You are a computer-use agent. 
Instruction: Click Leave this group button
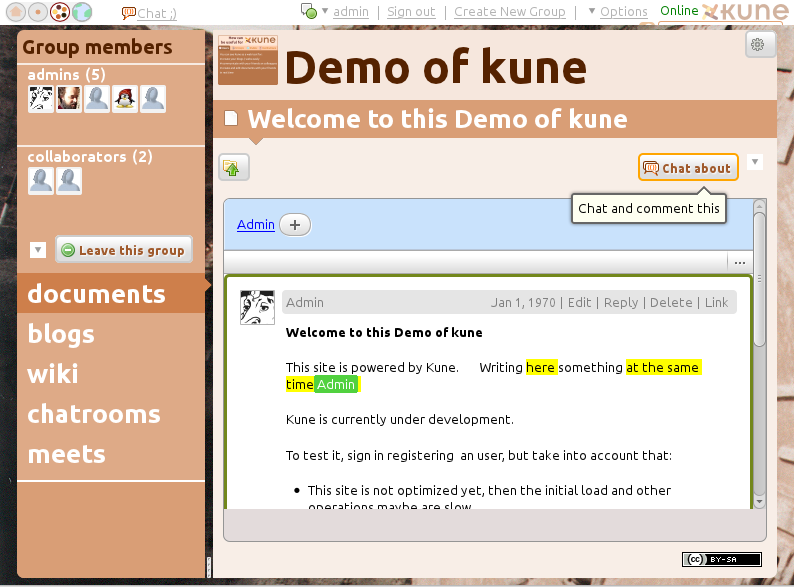(124, 250)
